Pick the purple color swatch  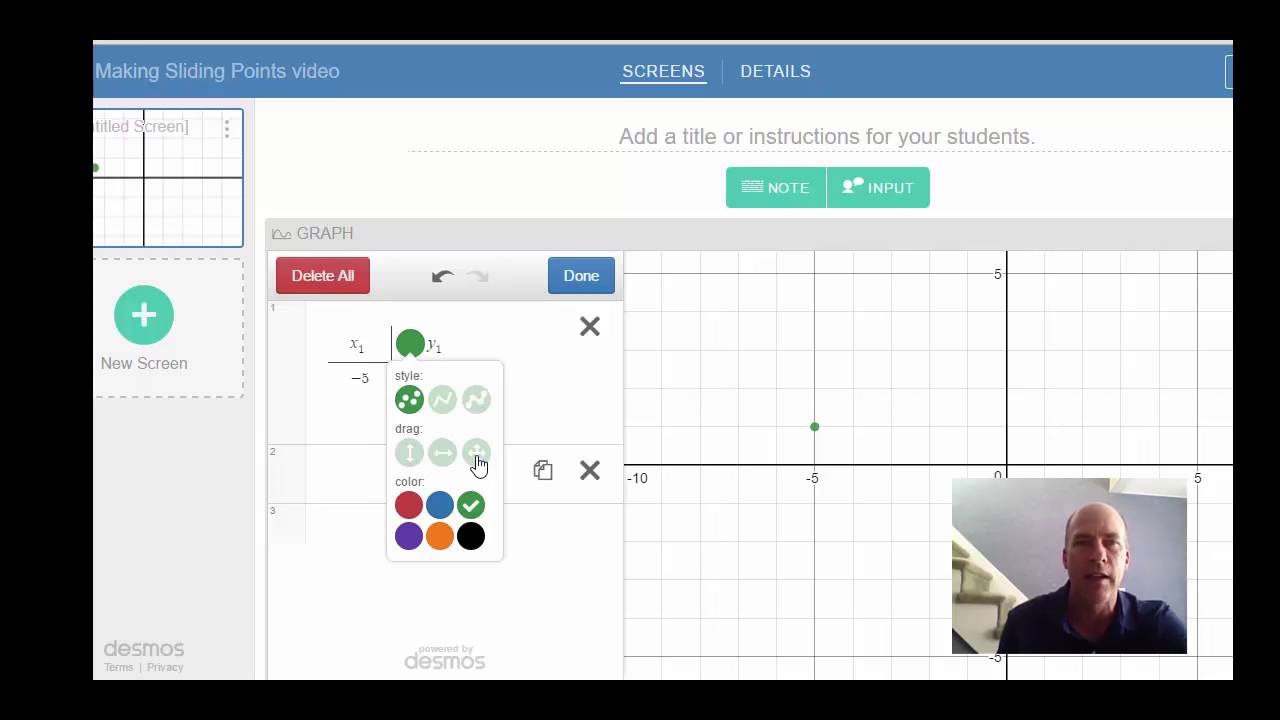point(409,536)
